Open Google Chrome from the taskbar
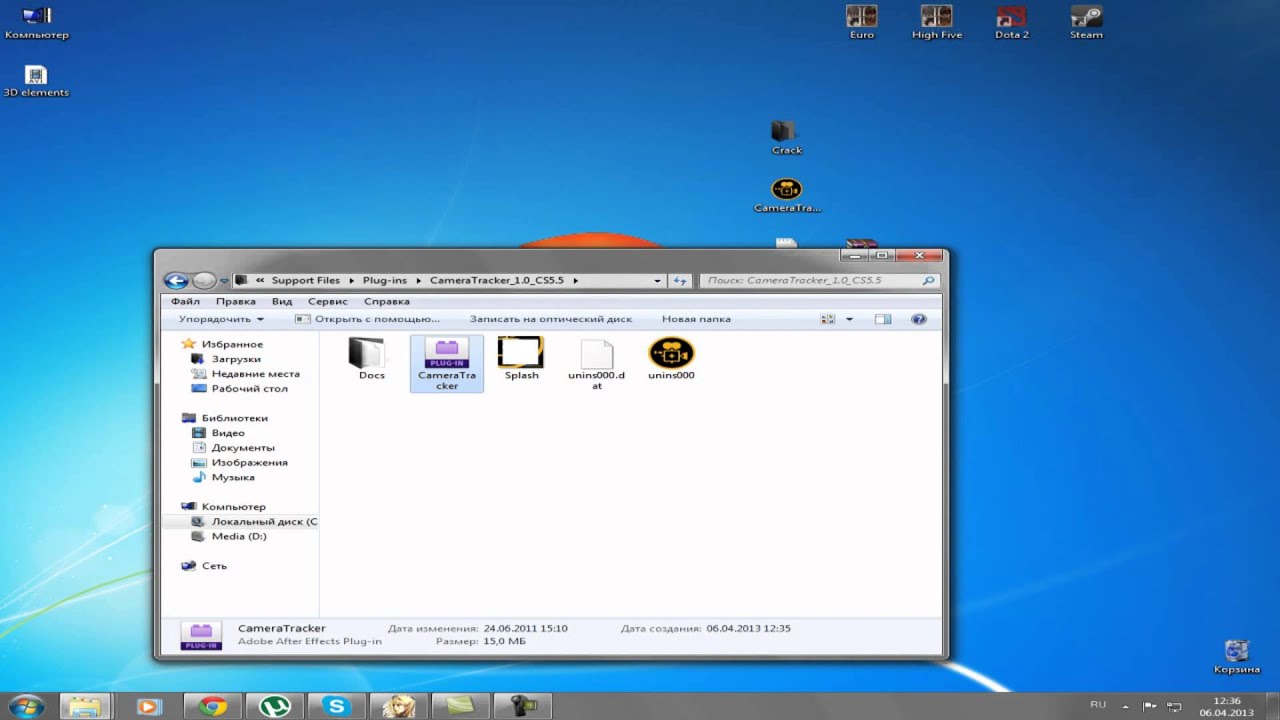 (212, 706)
